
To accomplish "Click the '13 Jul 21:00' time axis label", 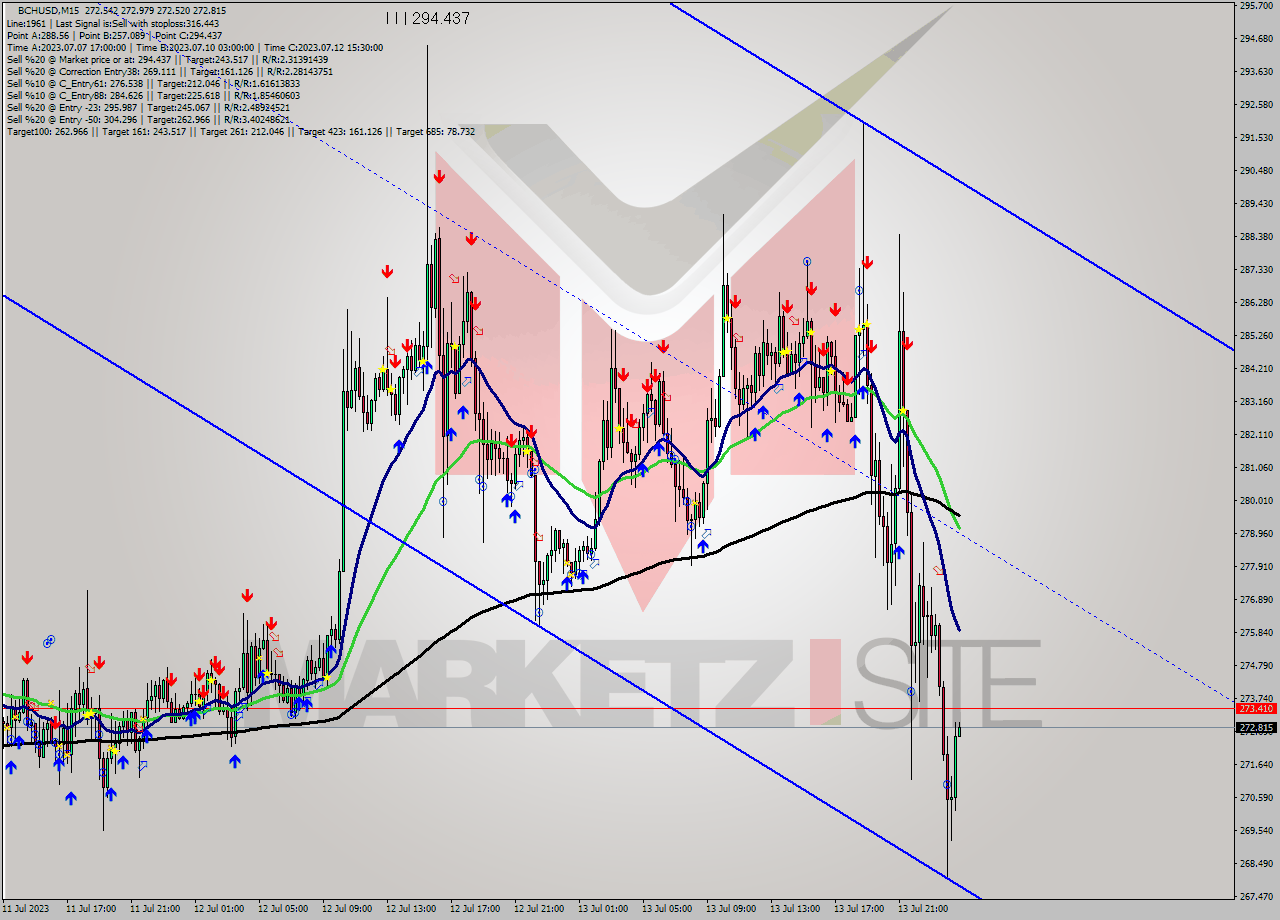I will pos(923,910).
